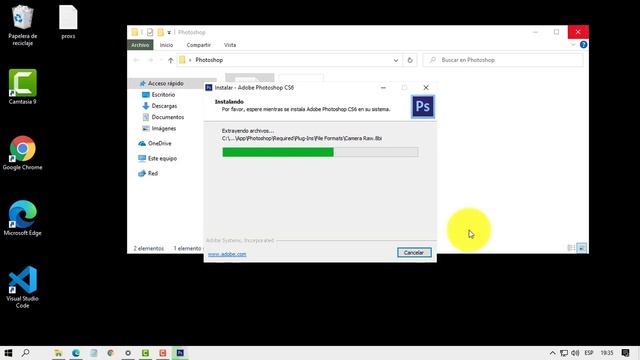Click the 'Instalando' heading text
Screen dimensions: 640x360
[x=229, y=102]
